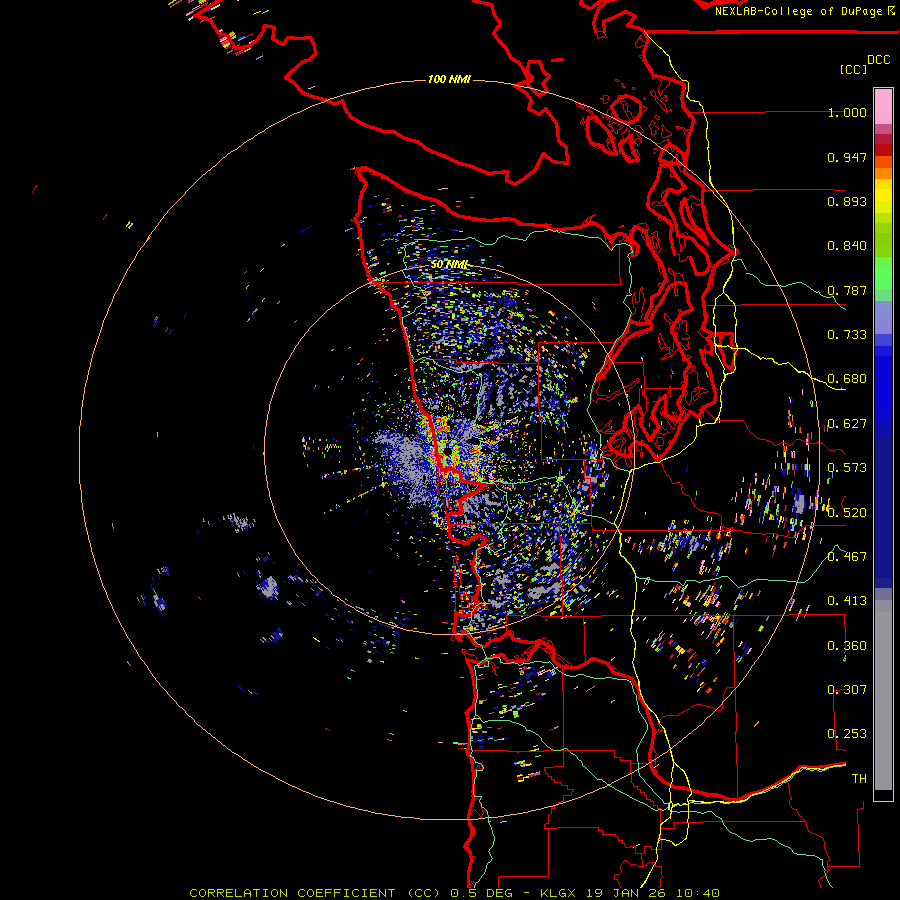Click the 50 NMI range ring label
This screenshot has width=900, height=900.
(449, 264)
